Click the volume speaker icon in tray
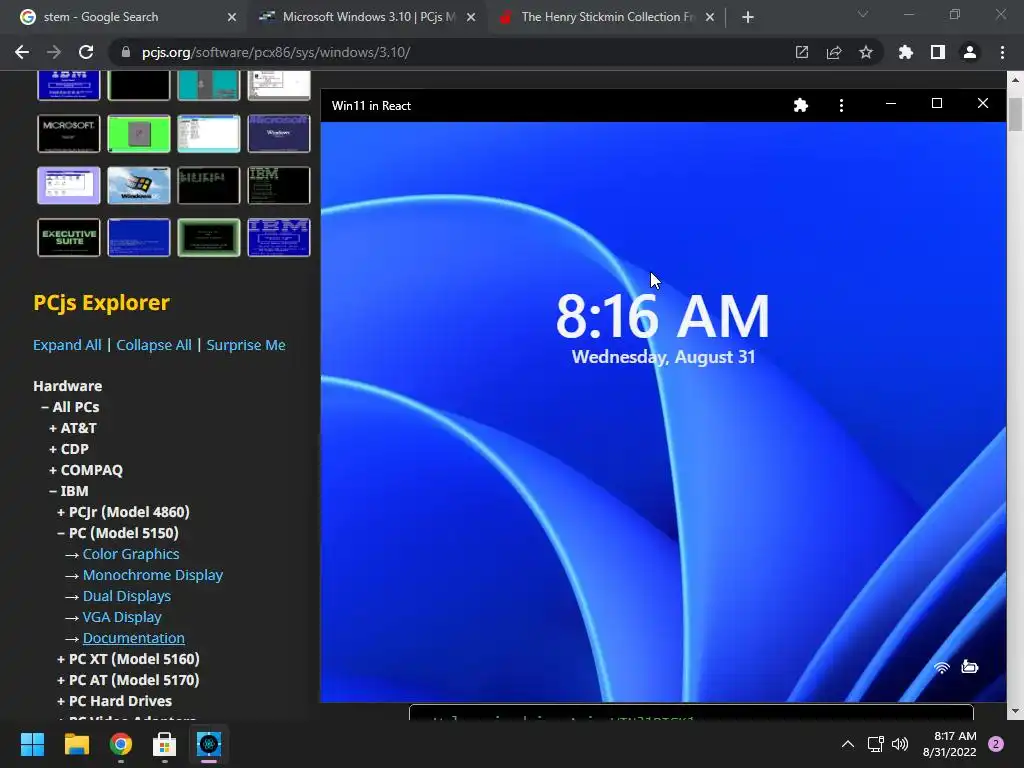This screenshot has width=1024, height=768. (900, 744)
